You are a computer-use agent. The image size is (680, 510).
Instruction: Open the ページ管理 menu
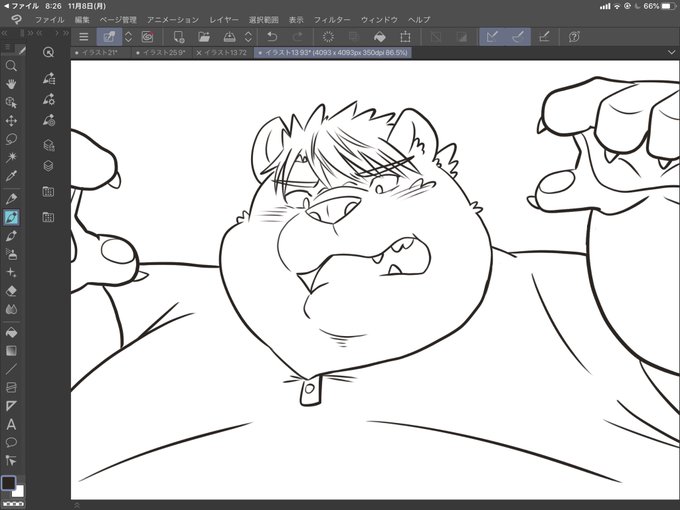118,20
